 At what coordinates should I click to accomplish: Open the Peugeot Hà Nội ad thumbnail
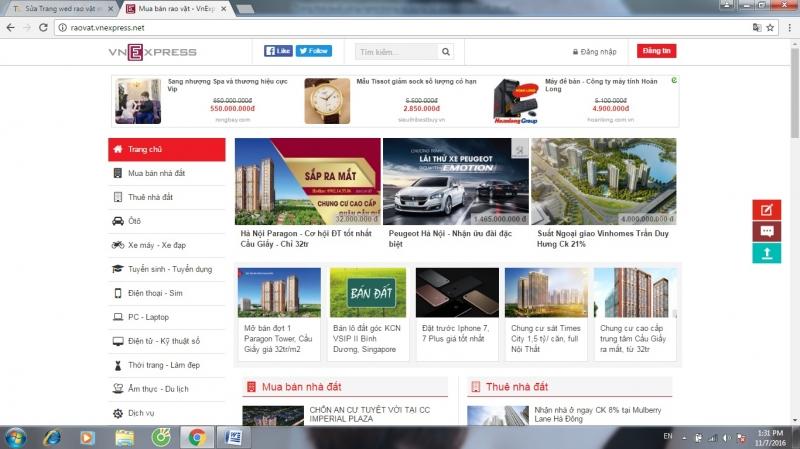coord(455,181)
